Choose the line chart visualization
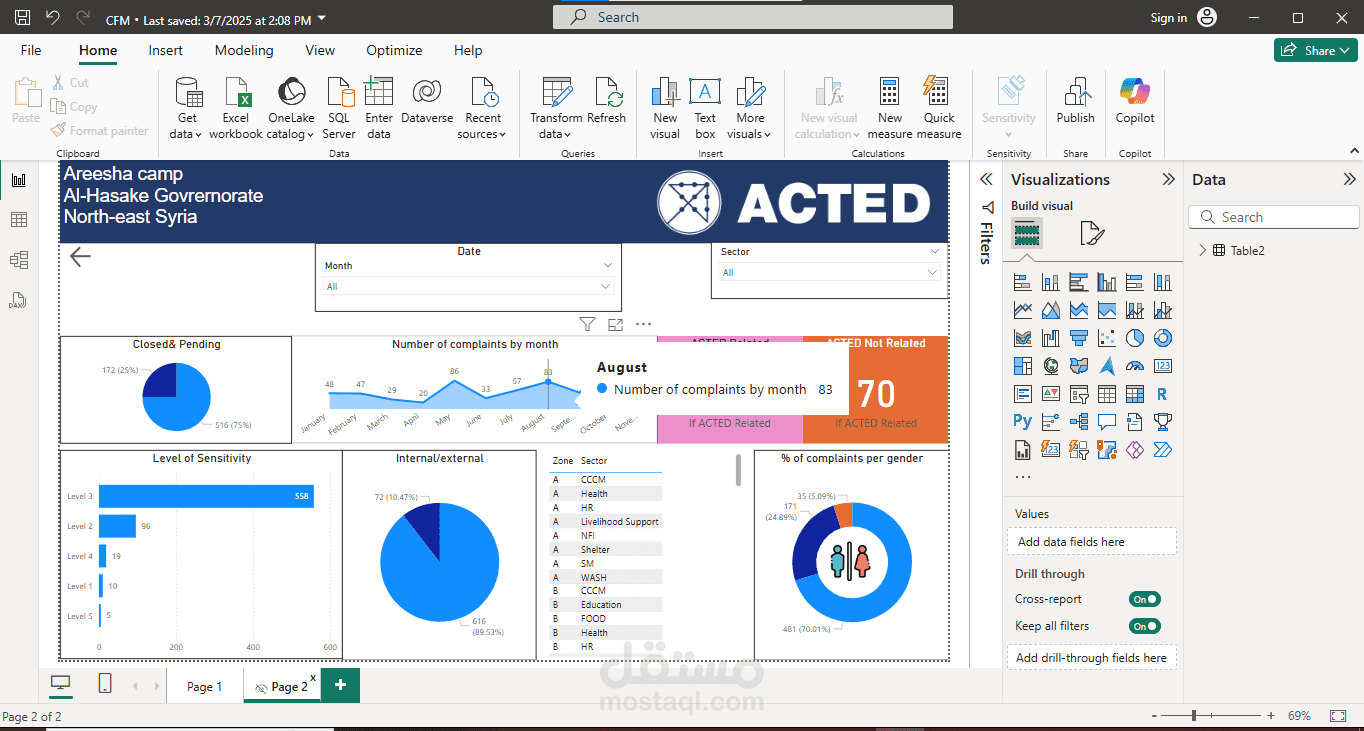This screenshot has width=1364, height=731. click(x=1022, y=310)
